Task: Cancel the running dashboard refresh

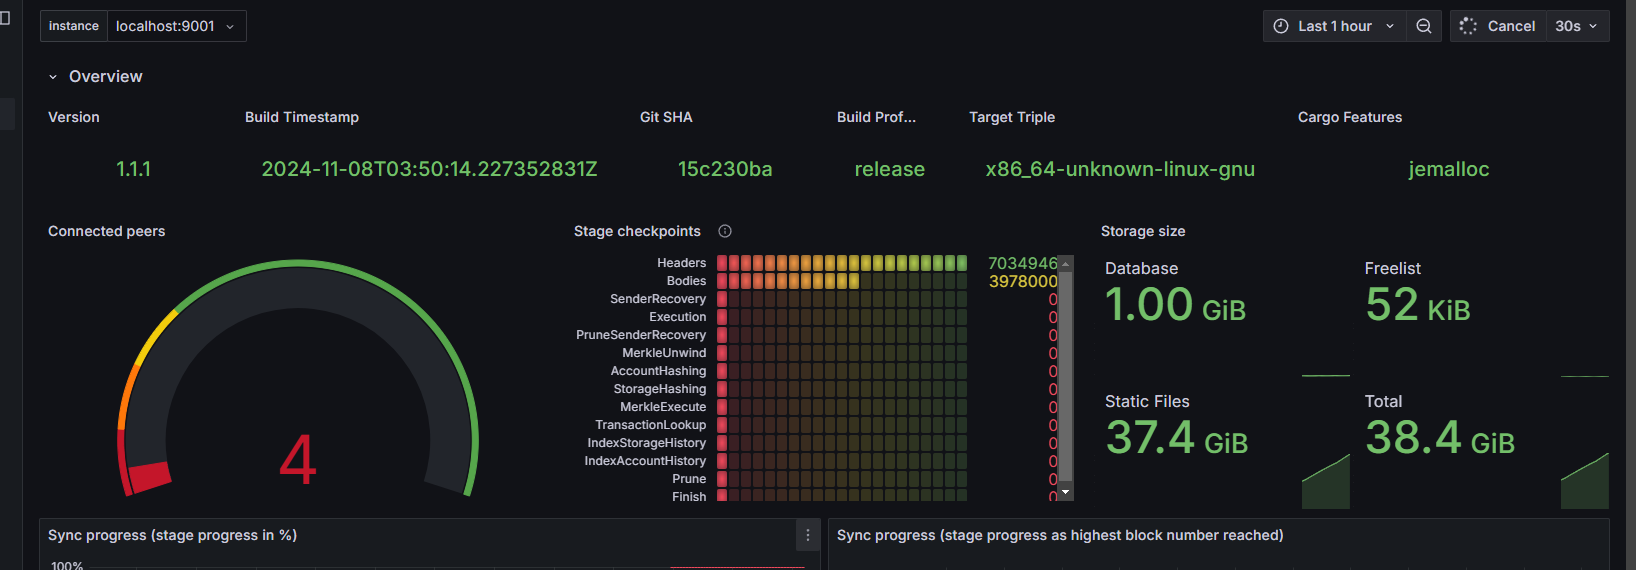Action: [x=1510, y=26]
